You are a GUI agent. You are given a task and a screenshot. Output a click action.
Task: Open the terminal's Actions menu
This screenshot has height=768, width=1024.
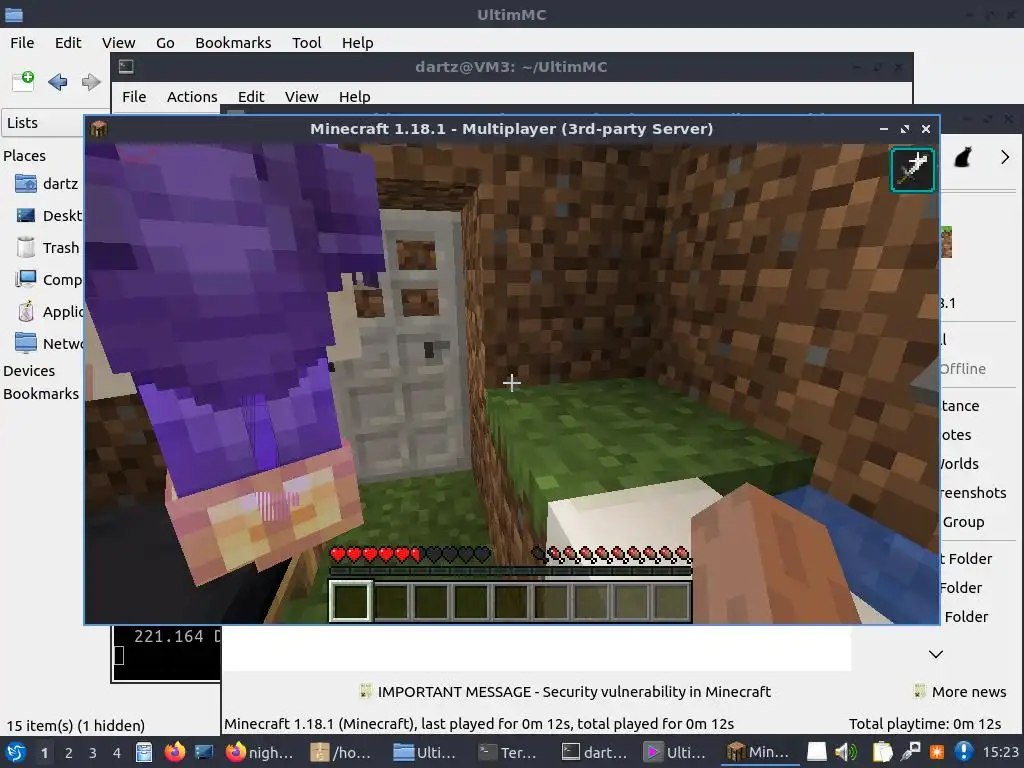pos(192,97)
